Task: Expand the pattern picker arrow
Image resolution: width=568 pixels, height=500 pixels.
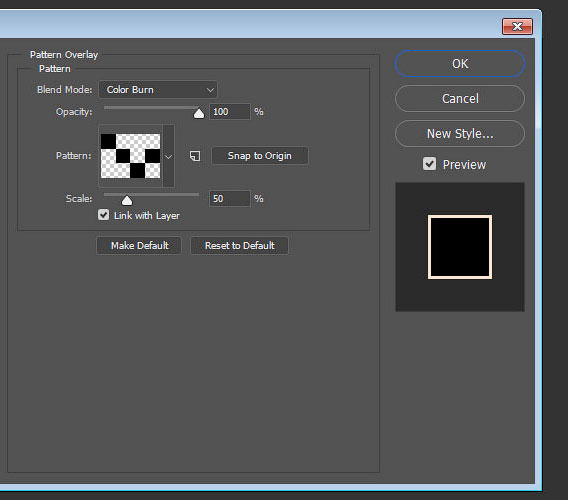Action: tap(168, 156)
